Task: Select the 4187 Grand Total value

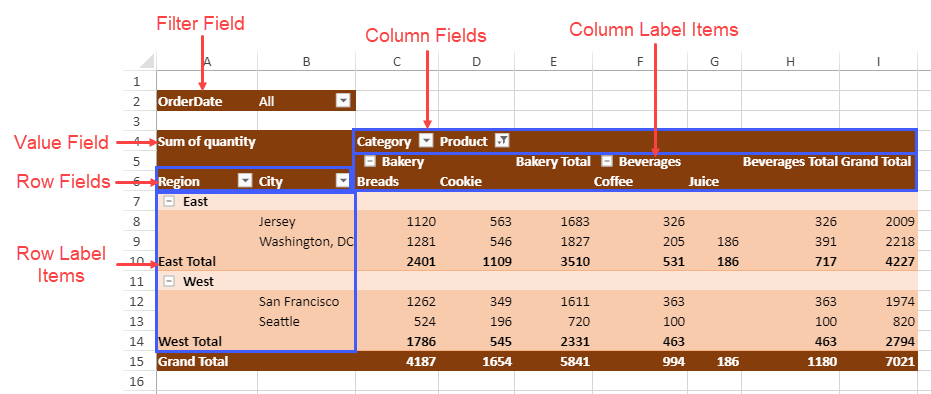Action: click(x=421, y=362)
